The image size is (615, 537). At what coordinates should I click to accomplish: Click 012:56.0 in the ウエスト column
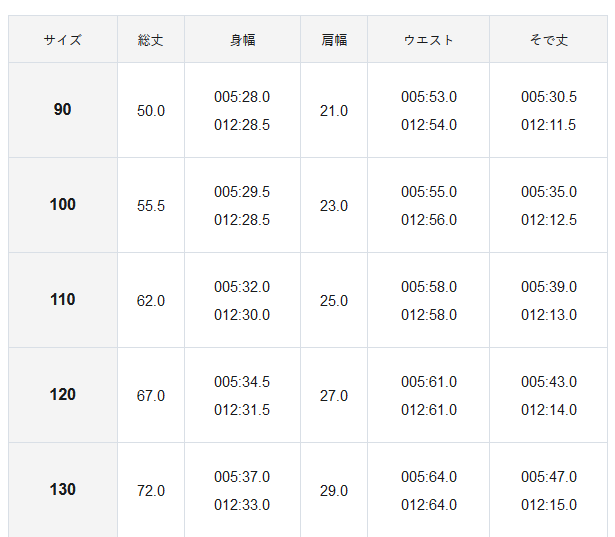429,220
